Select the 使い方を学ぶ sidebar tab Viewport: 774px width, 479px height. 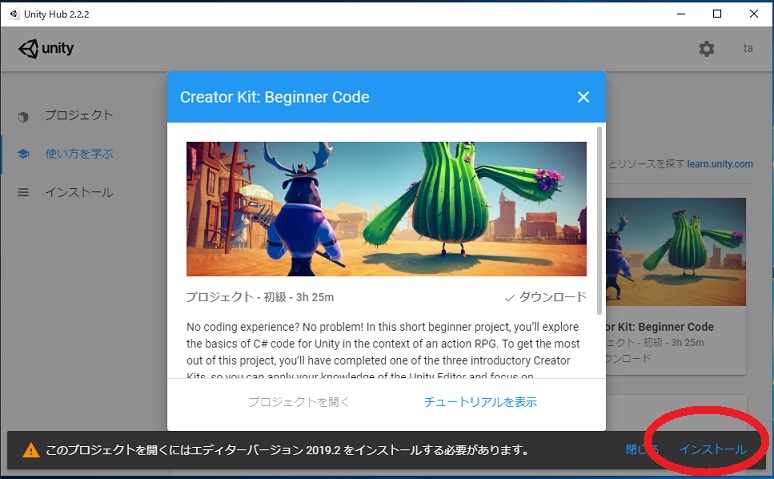point(79,154)
